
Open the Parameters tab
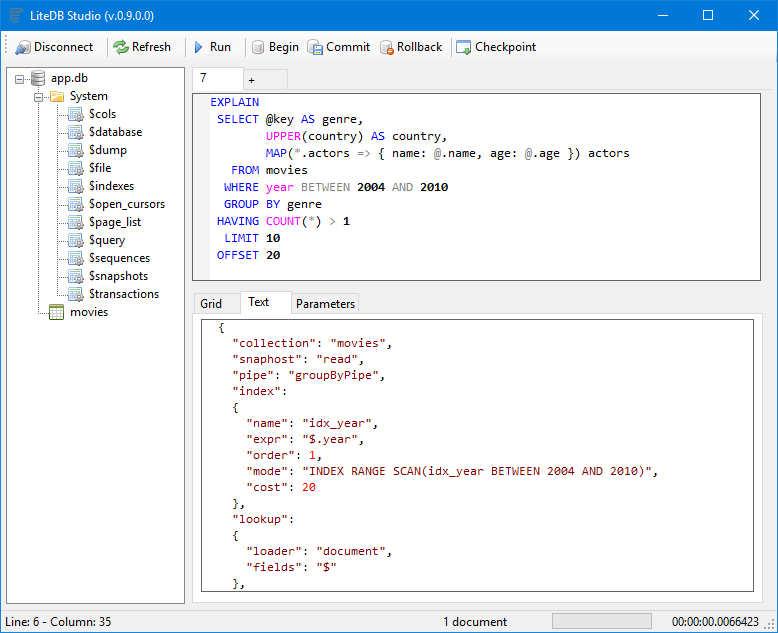pyautogui.click(x=325, y=303)
